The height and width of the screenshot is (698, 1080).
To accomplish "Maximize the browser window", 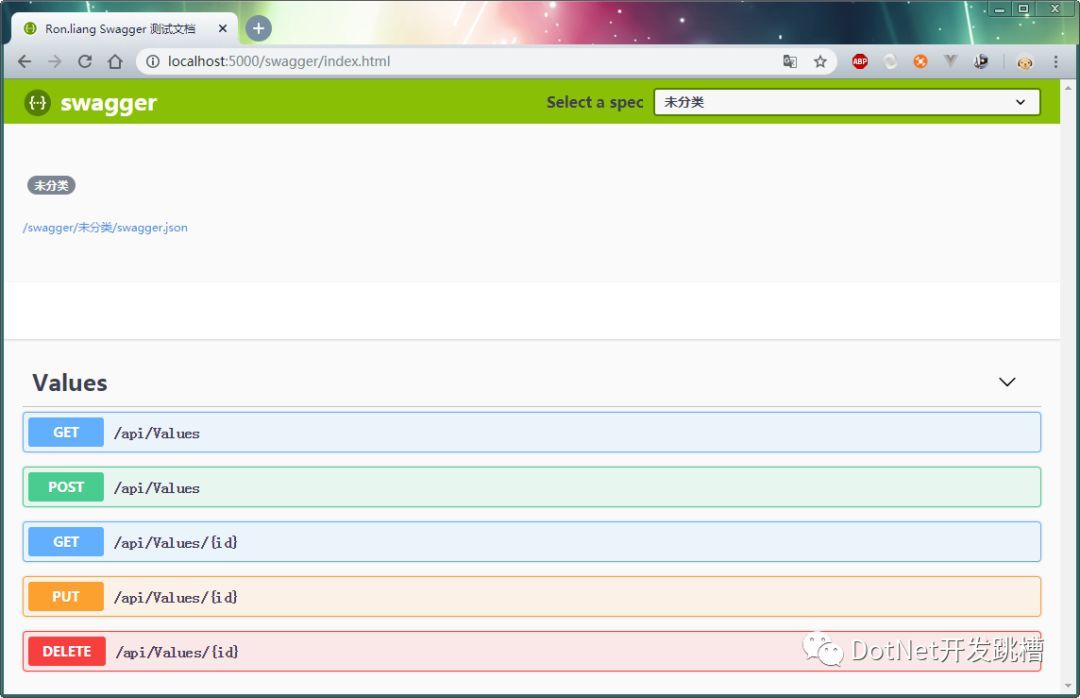I will tap(1024, 9).
